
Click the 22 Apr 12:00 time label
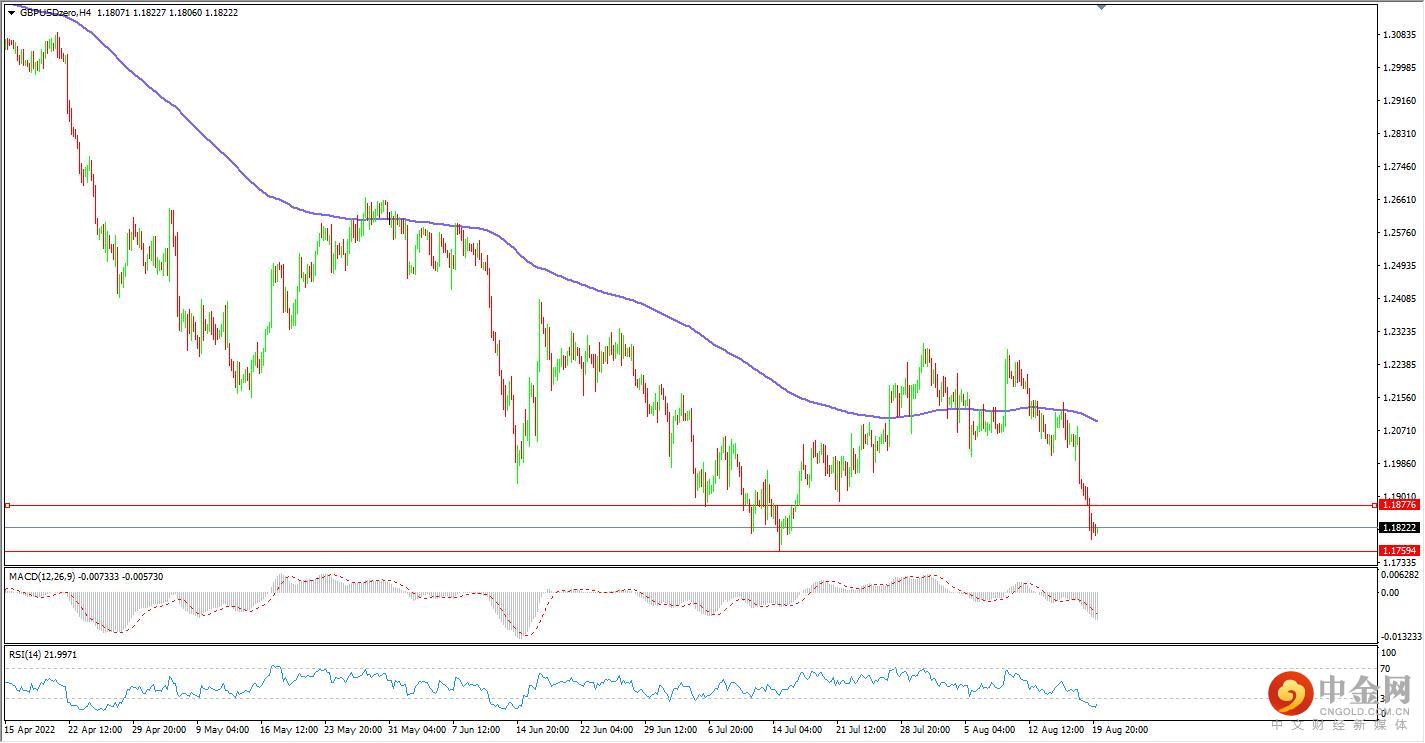pos(95,730)
